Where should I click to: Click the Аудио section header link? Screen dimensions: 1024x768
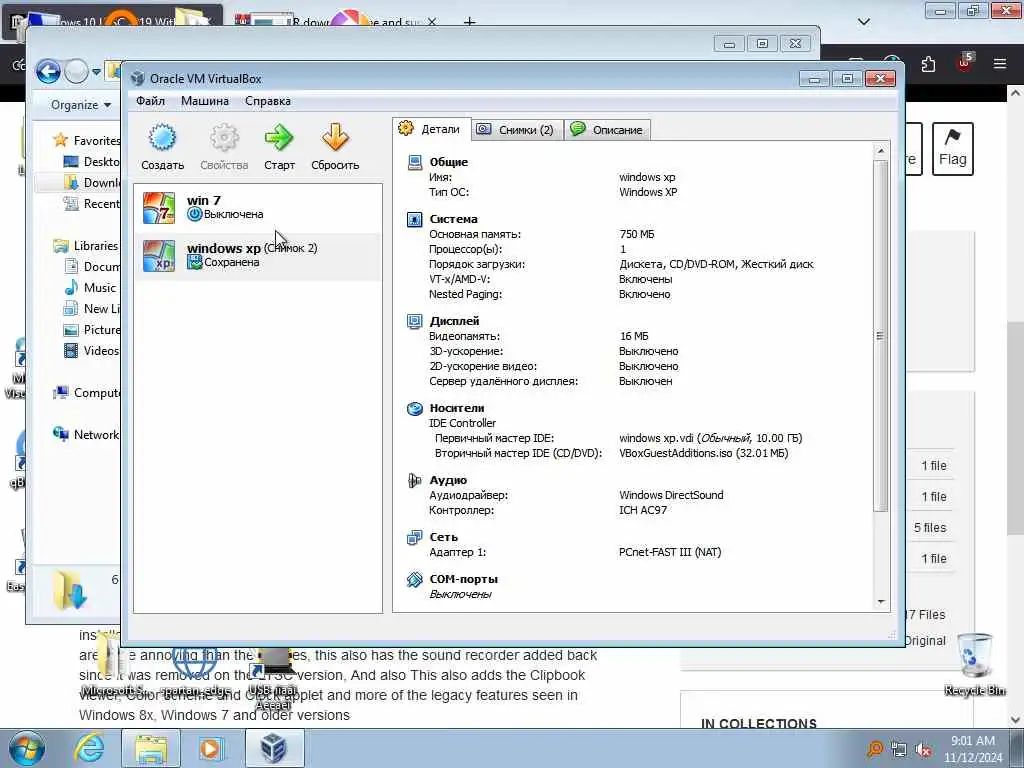click(x=447, y=480)
